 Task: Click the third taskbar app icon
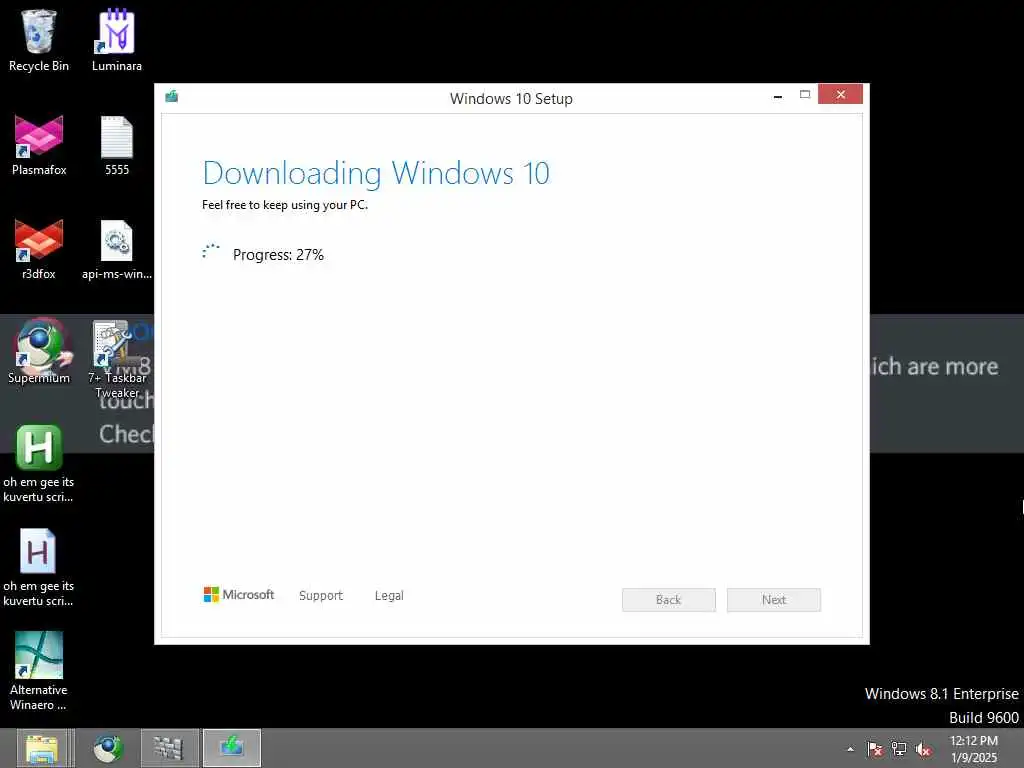(x=168, y=748)
